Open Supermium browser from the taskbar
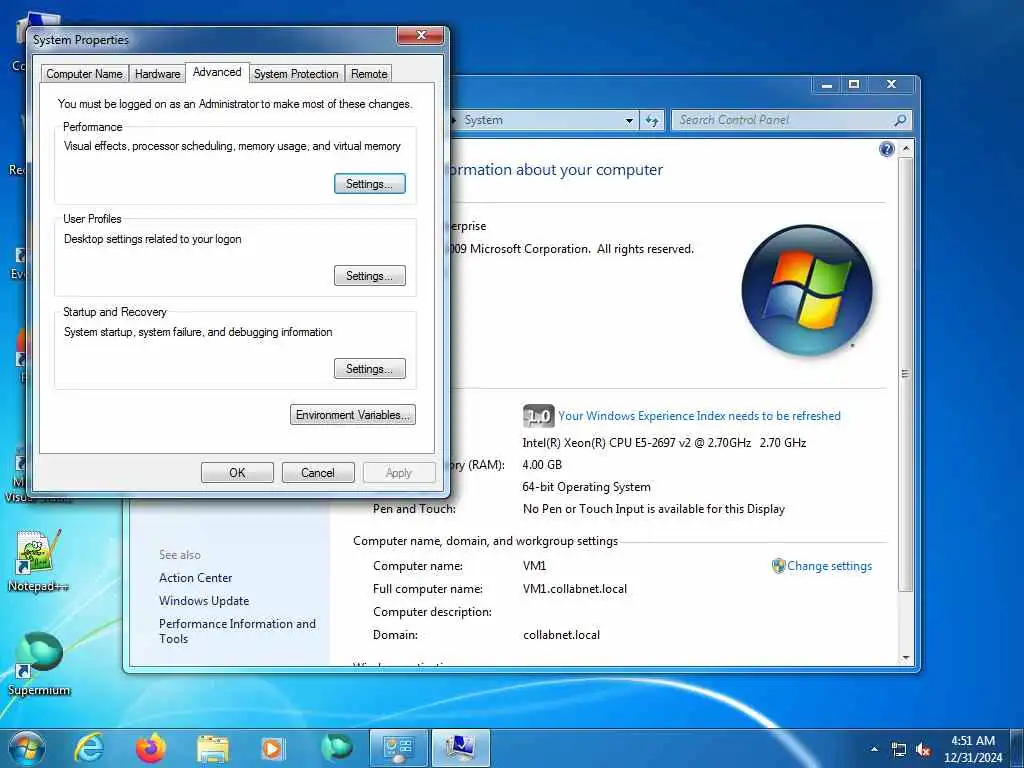Image resolution: width=1024 pixels, height=768 pixels. (336, 748)
